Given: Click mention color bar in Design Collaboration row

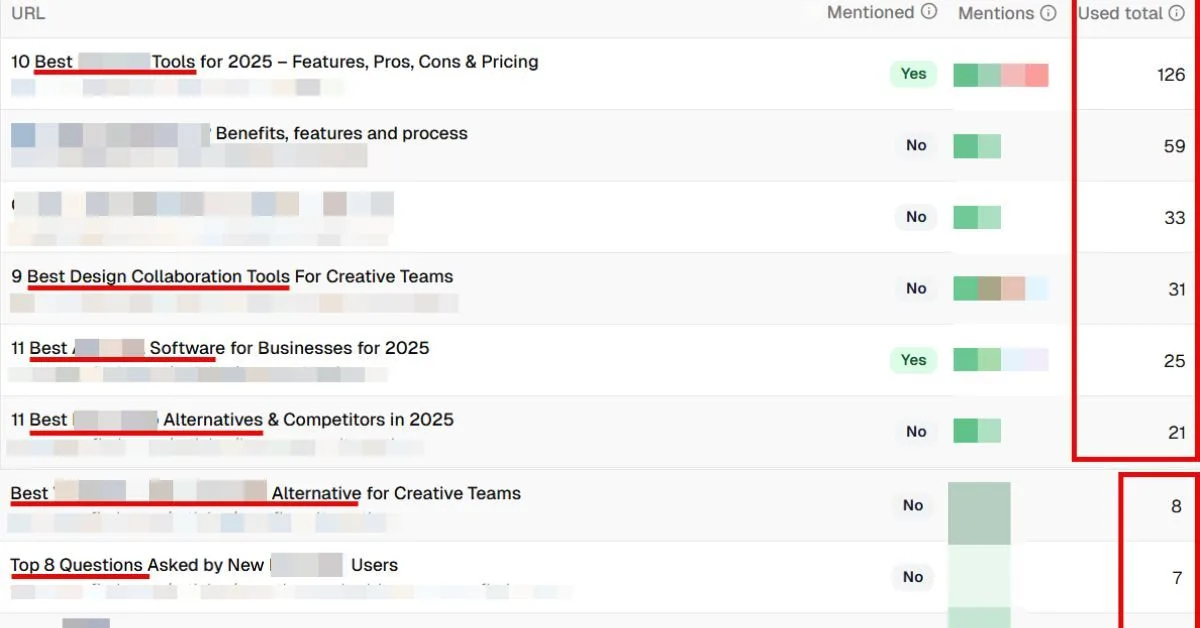Looking at the screenshot, I should (1001, 289).
